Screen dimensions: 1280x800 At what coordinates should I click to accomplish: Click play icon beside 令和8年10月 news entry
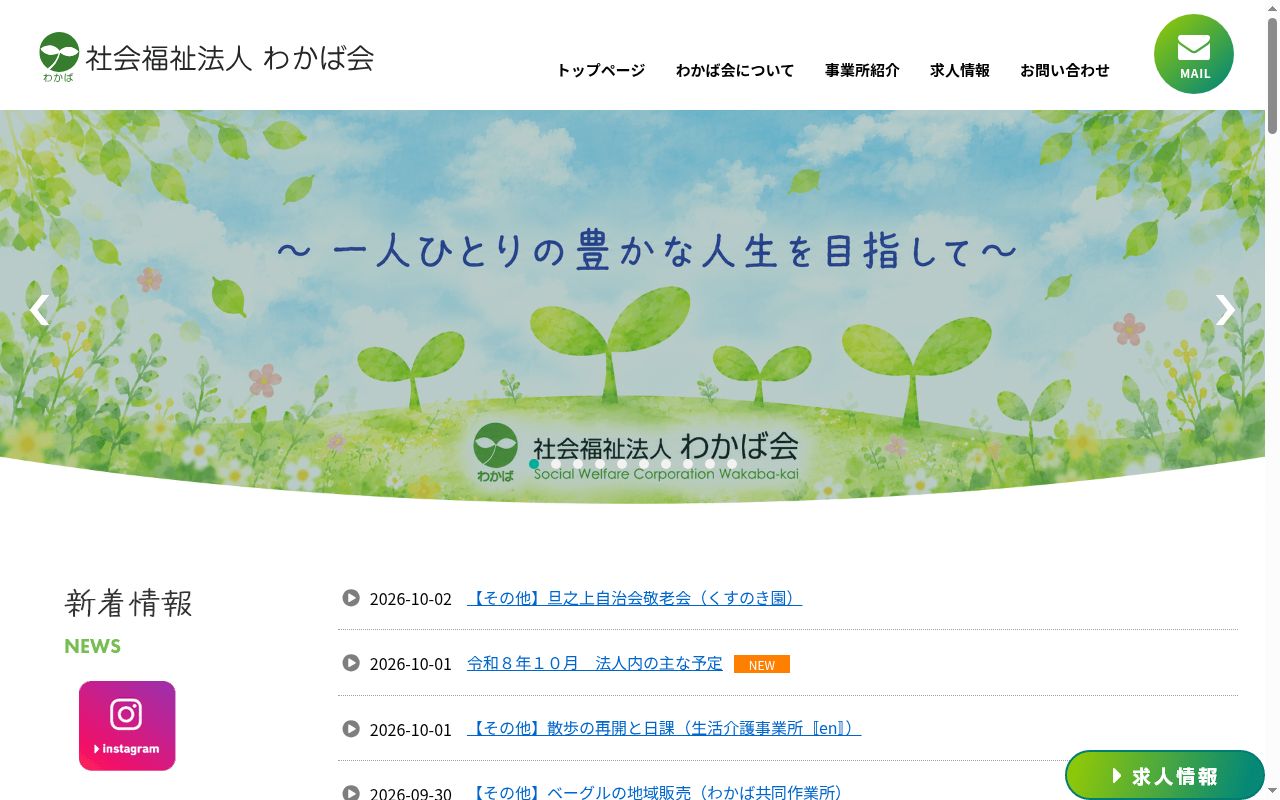(351, 663)
